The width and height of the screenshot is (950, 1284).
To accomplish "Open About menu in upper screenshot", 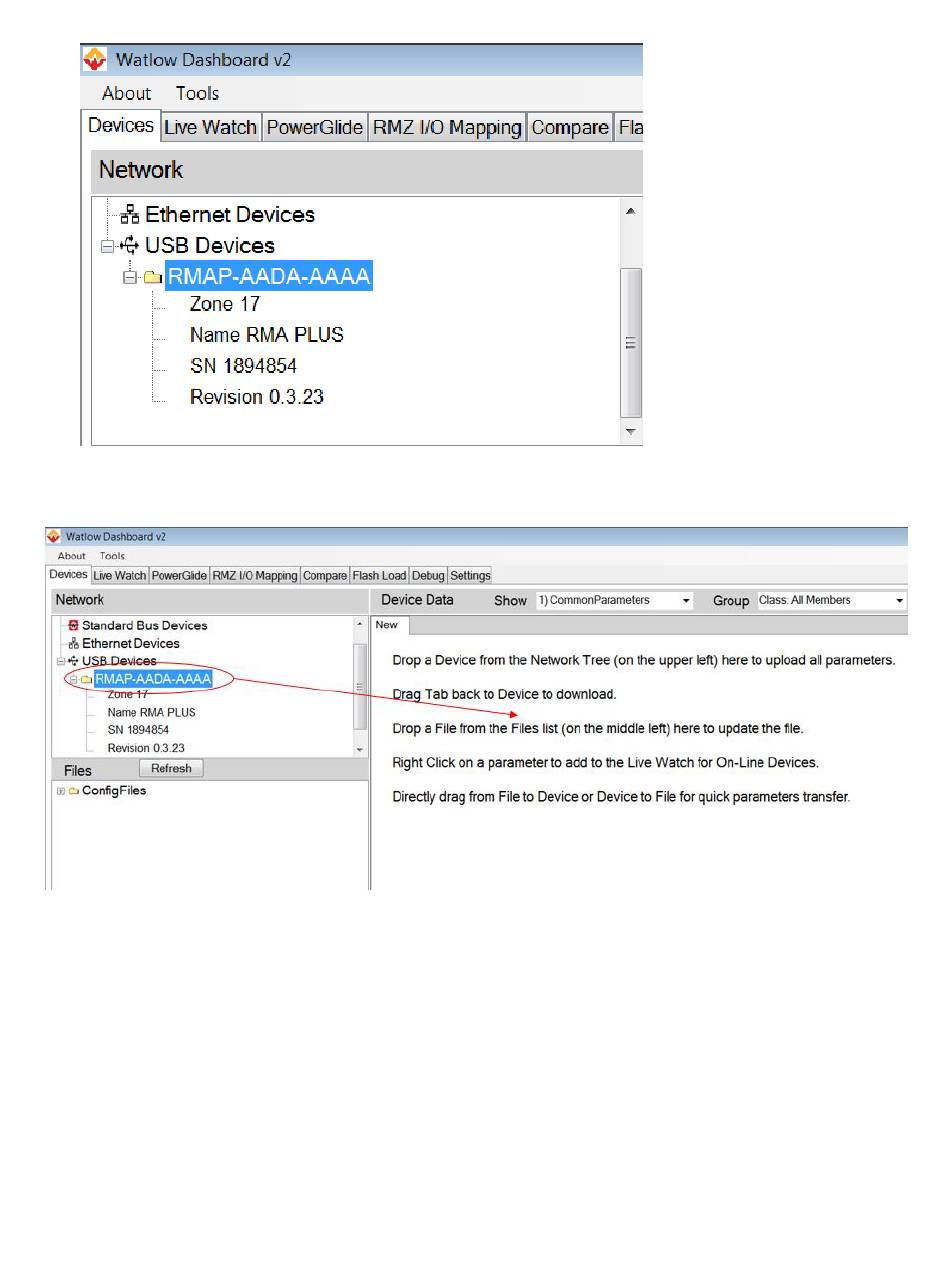I will 126,93.
